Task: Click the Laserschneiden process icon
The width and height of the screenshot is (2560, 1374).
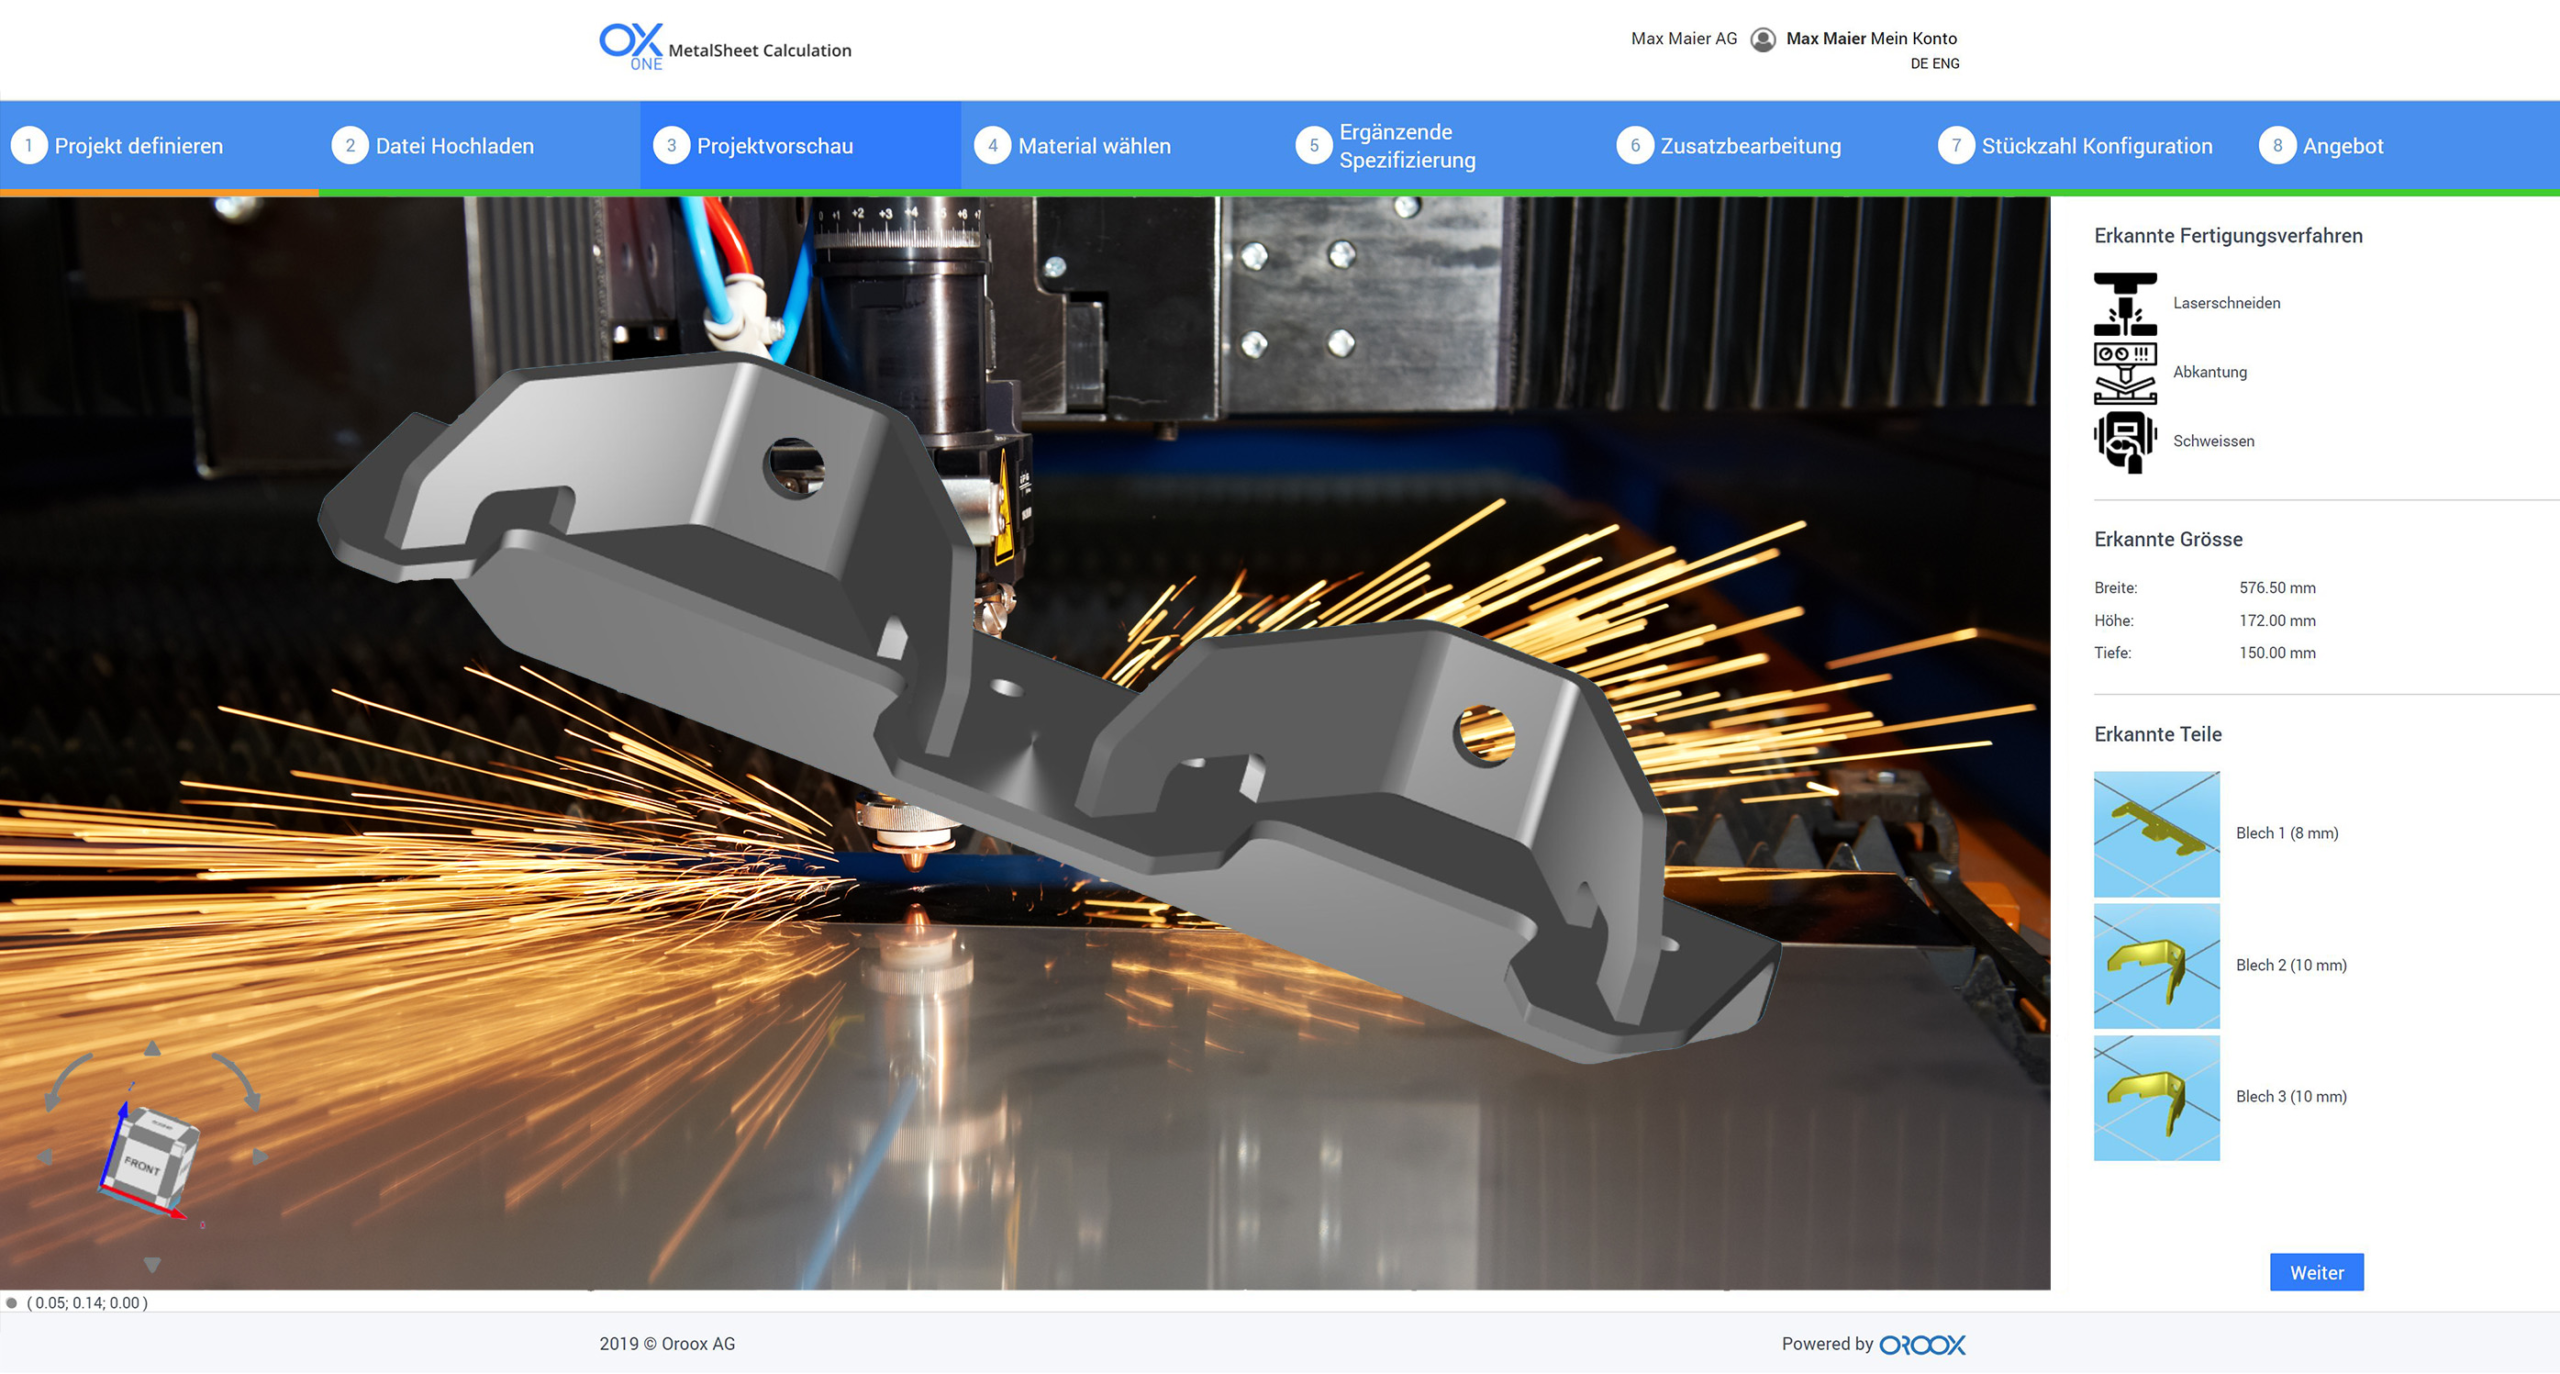Action: point(2124,303)
